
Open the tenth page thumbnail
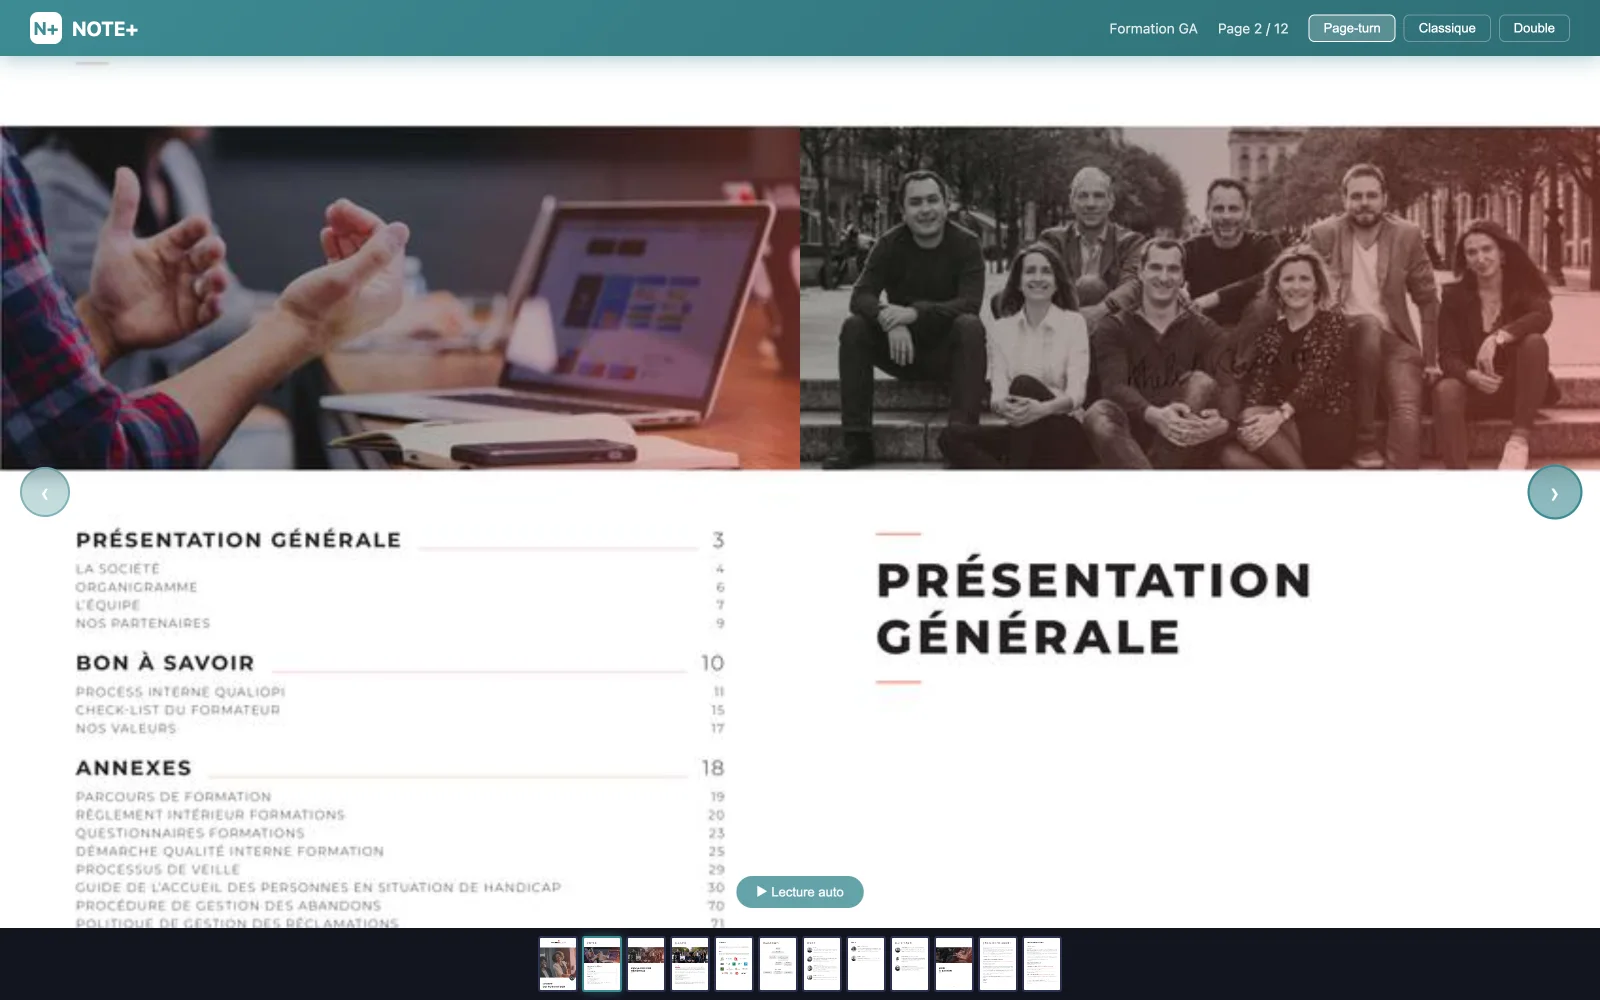tap(954, 964)
